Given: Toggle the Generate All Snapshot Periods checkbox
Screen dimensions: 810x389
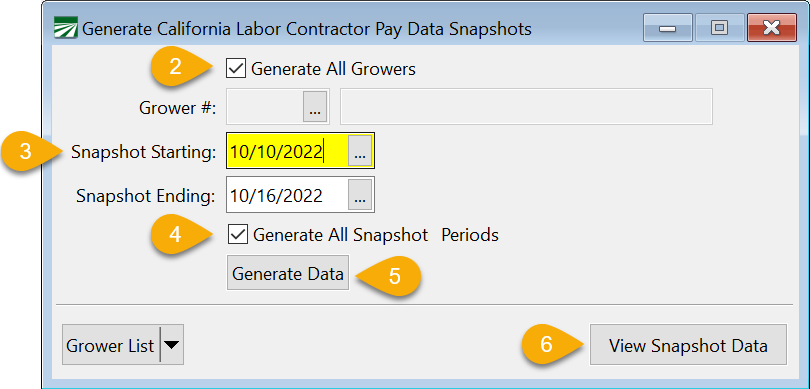Looking at the screenshot, I should [x=238, y=235].
